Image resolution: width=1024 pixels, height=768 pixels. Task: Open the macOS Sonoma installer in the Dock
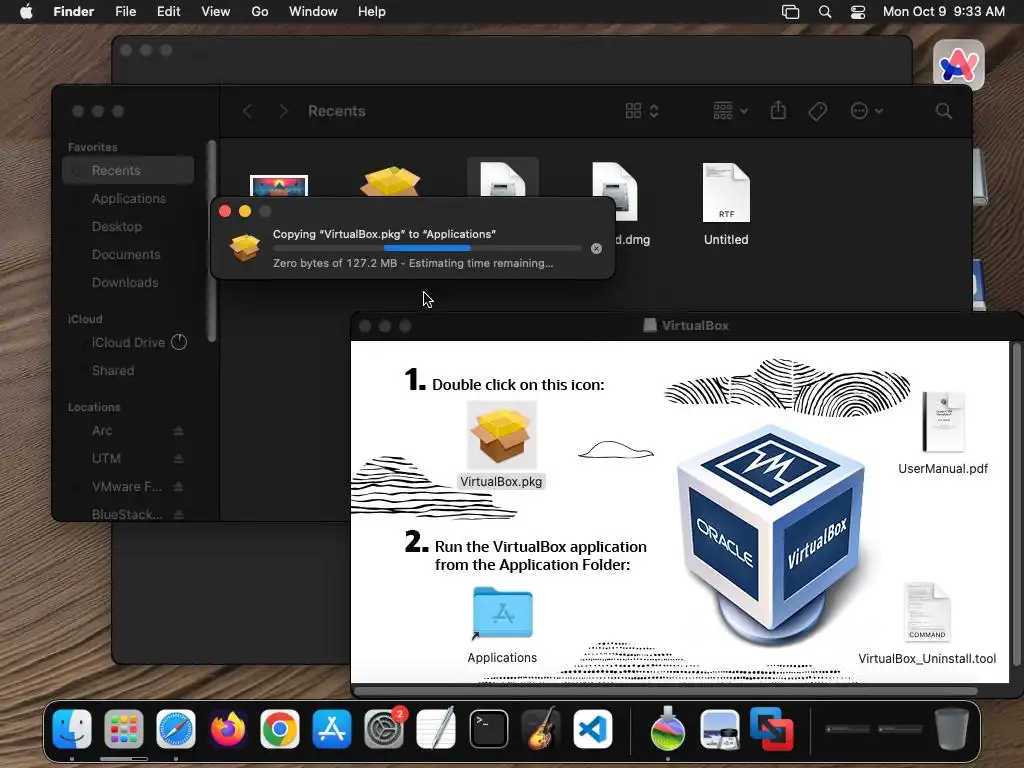tap(667, 728)
